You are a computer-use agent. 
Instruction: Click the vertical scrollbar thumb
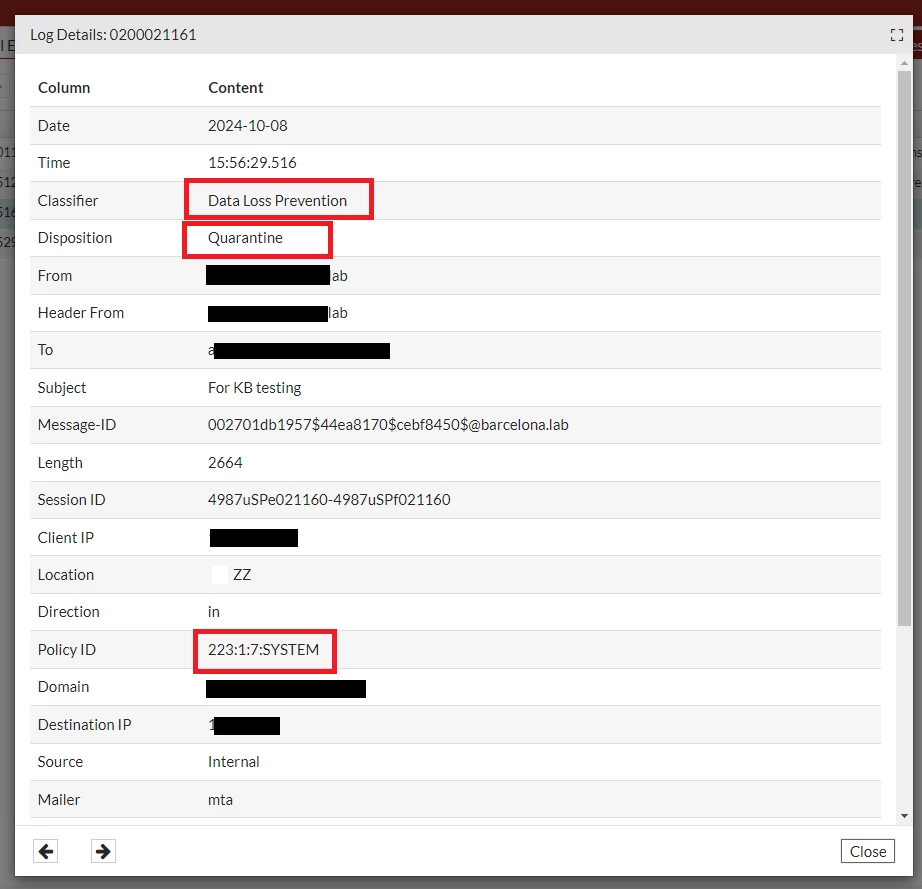click(x=904, y=348)
